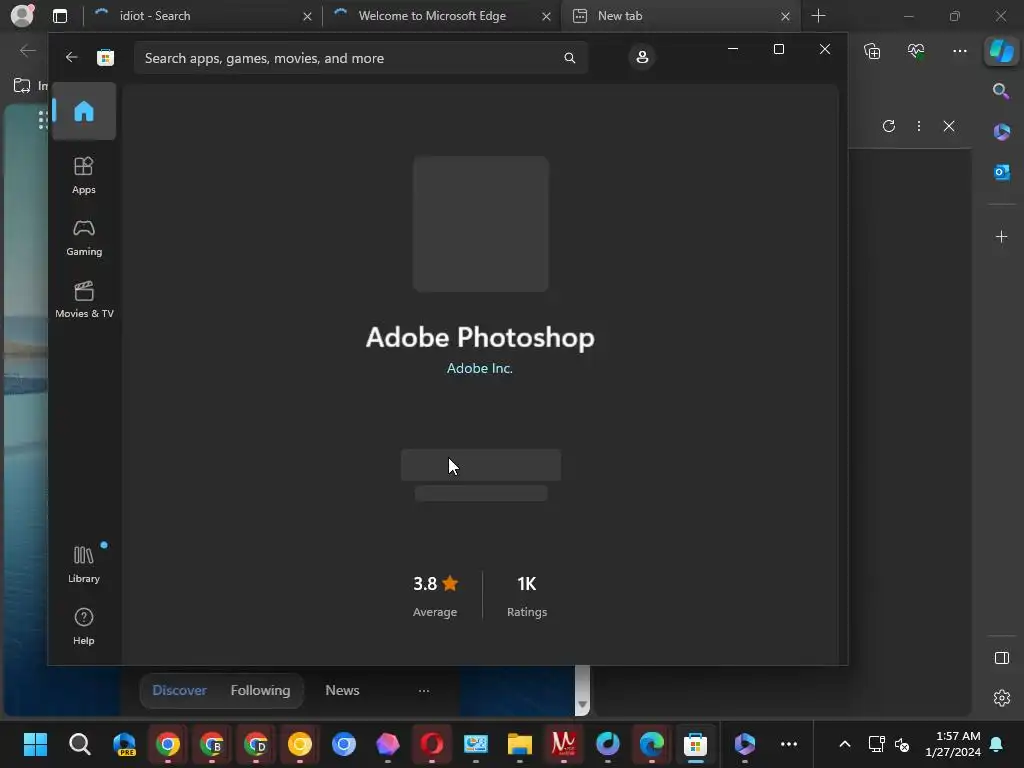This screenshot has width=1024, height=768.
Task: Switch to Welcome to Microsoft Edge tab
Action: 441,16
